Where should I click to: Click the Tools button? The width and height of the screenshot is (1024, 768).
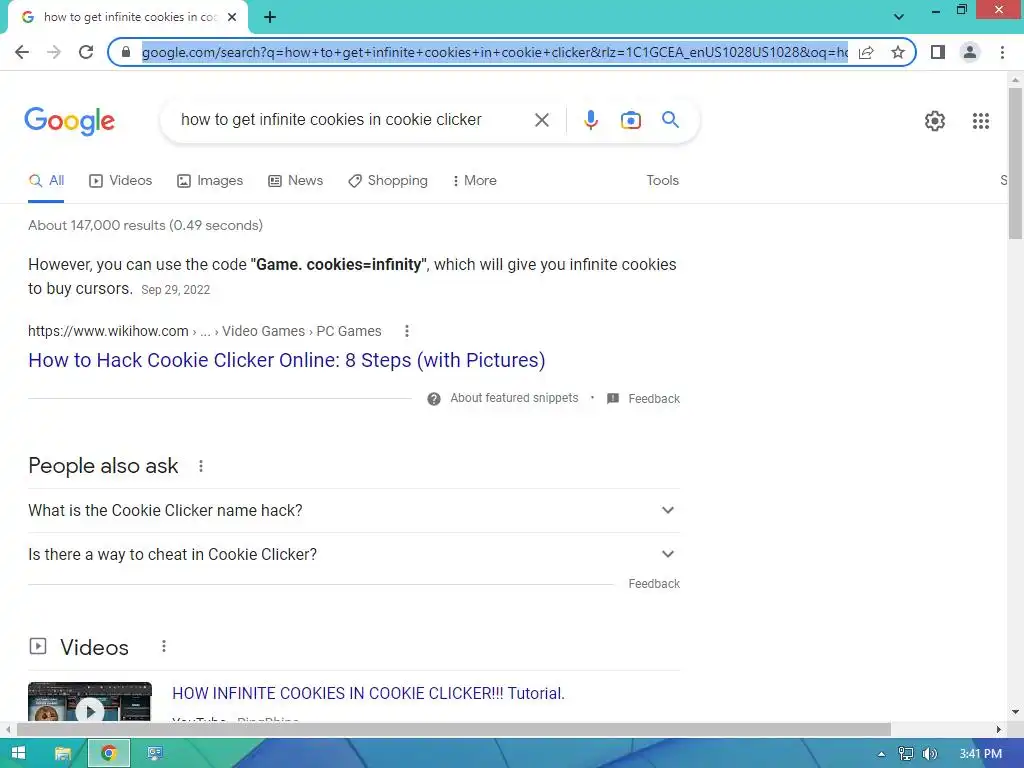pyautogui.click(x=662, y=181)
